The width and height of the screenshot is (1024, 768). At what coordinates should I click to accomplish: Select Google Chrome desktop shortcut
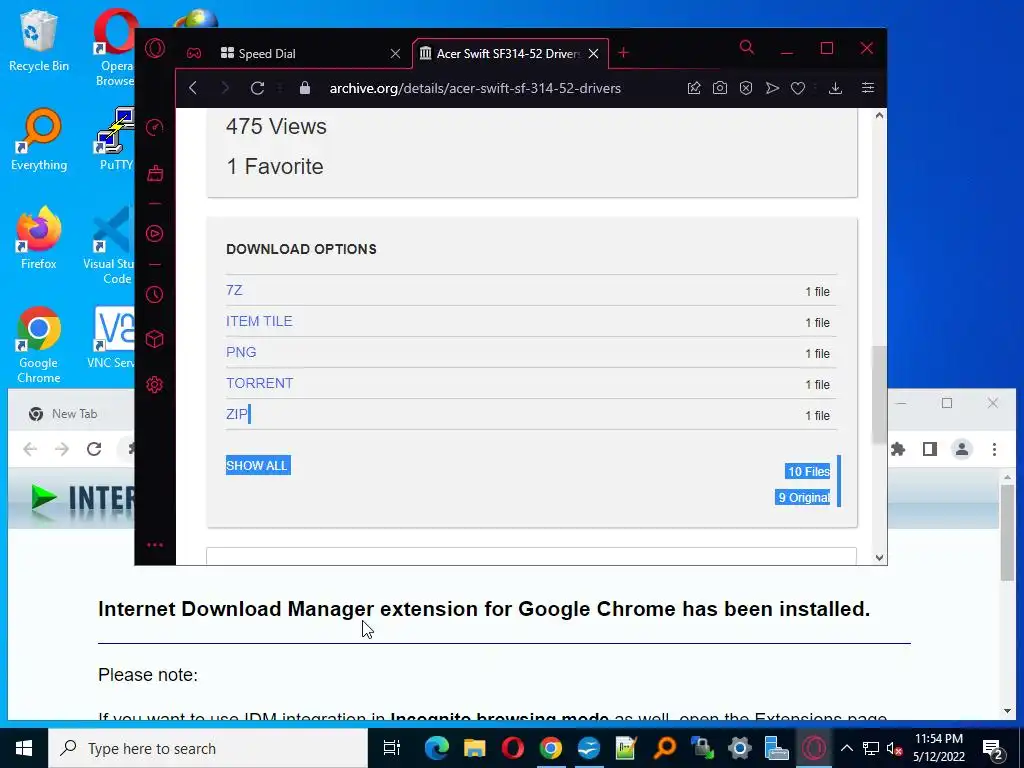click(x=39, y=345)
